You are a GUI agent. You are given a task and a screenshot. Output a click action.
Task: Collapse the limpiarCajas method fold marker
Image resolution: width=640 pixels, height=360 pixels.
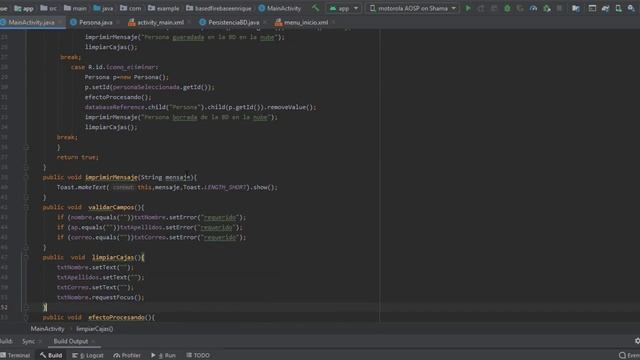[x=26, y=257]
